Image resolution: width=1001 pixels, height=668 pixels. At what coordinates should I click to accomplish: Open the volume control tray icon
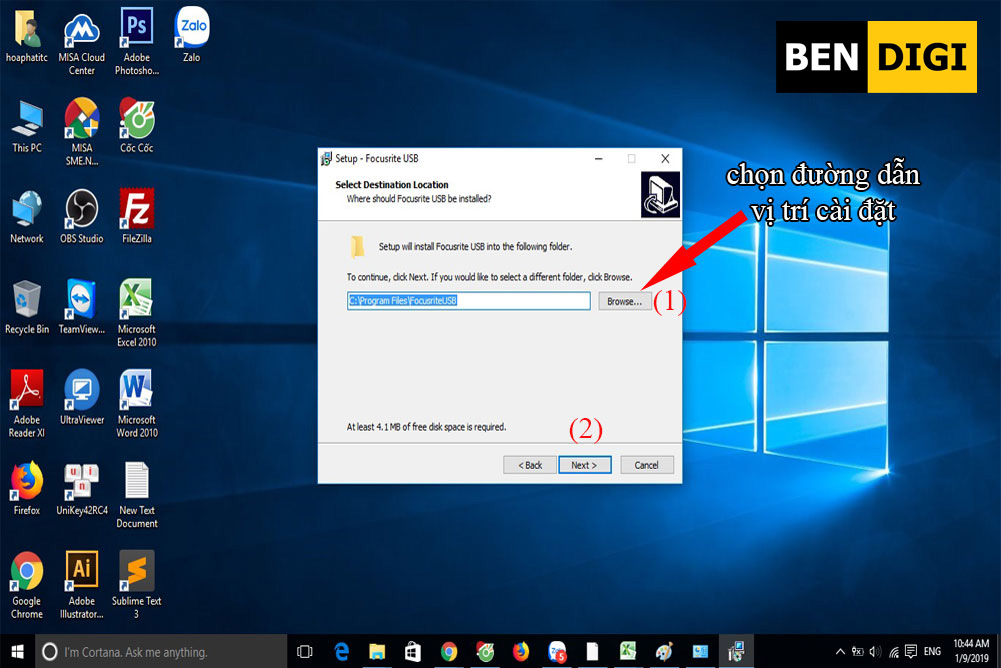pos(875,651)
